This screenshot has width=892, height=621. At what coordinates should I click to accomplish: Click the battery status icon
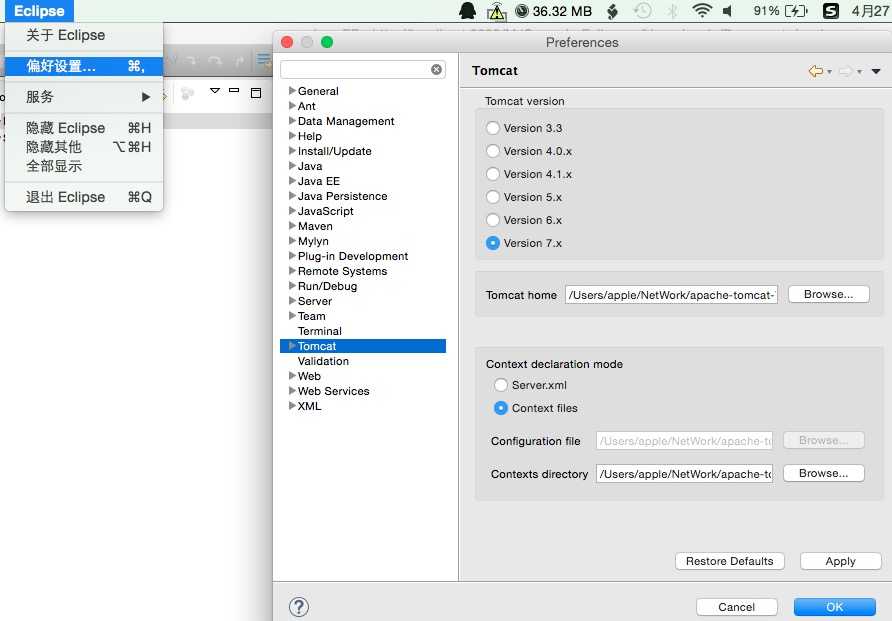click(796, 11)
